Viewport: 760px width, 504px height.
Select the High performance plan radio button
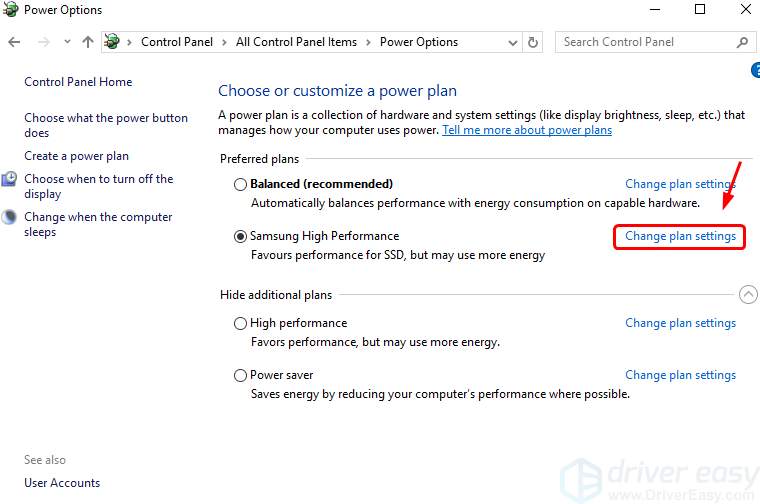tap(240, 323)
